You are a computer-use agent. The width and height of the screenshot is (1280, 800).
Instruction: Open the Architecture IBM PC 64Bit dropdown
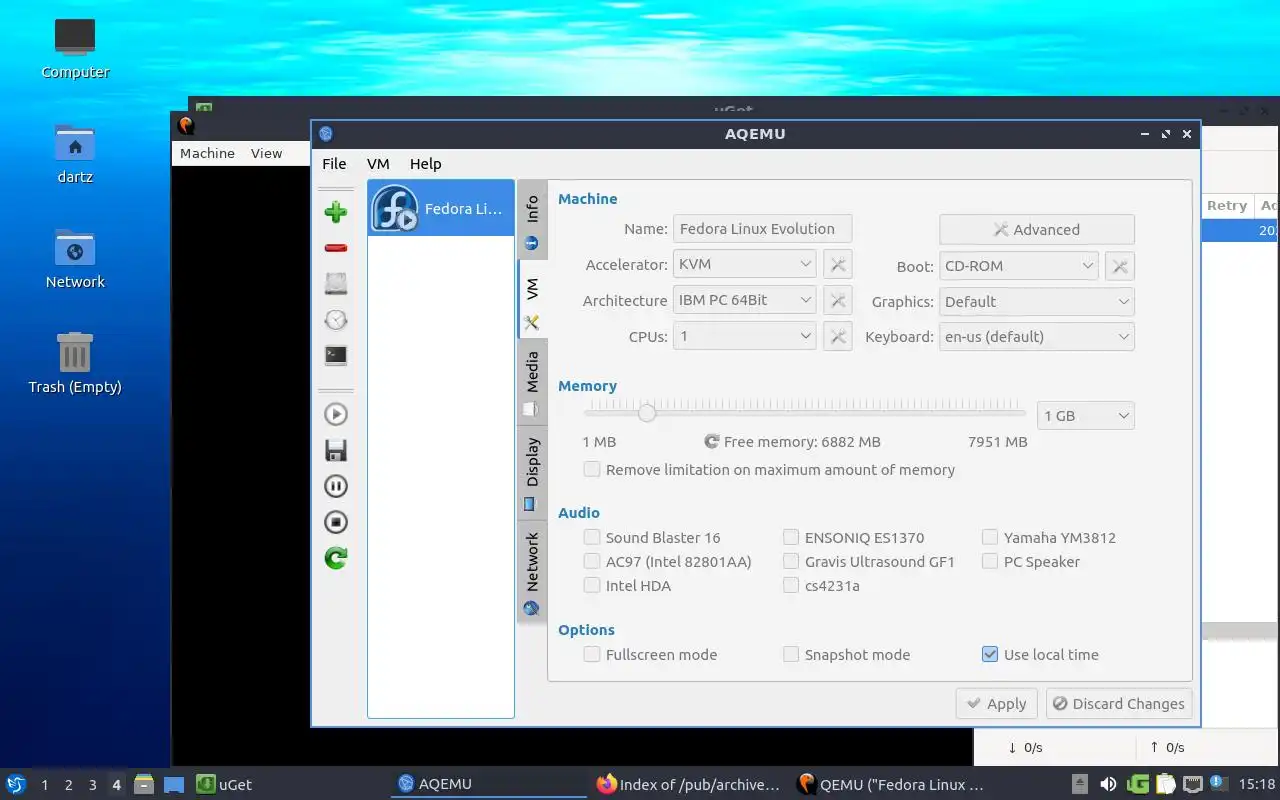click(745, 300)
